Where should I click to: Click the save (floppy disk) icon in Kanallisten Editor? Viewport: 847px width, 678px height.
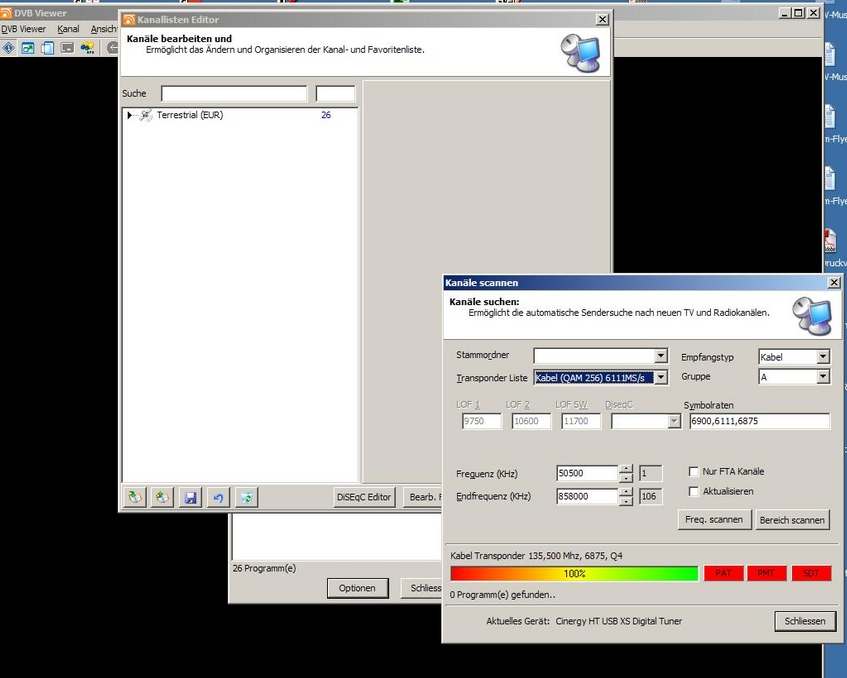pos(190,497)
